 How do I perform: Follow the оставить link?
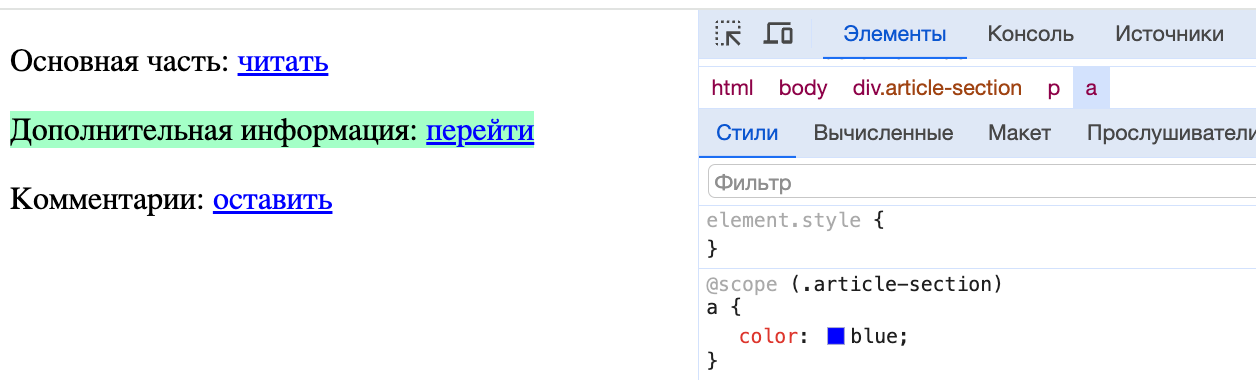pyautogui.click(x=272, y=199)
